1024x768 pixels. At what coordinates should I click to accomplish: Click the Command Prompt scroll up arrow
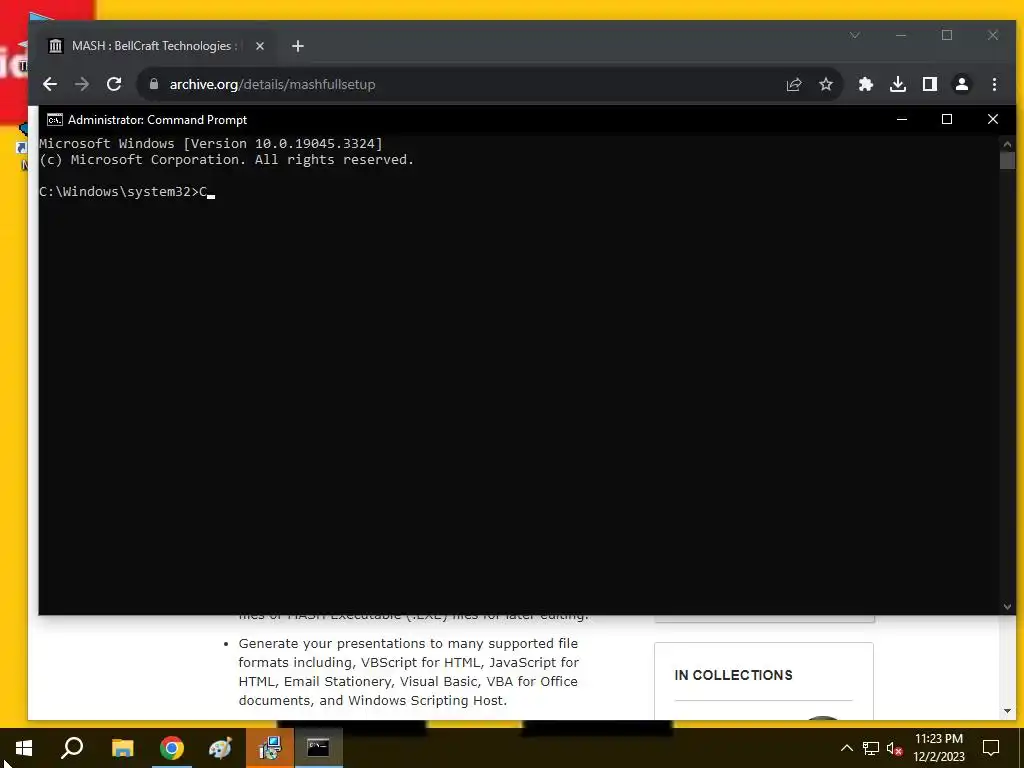click(x=1007, y=144)
